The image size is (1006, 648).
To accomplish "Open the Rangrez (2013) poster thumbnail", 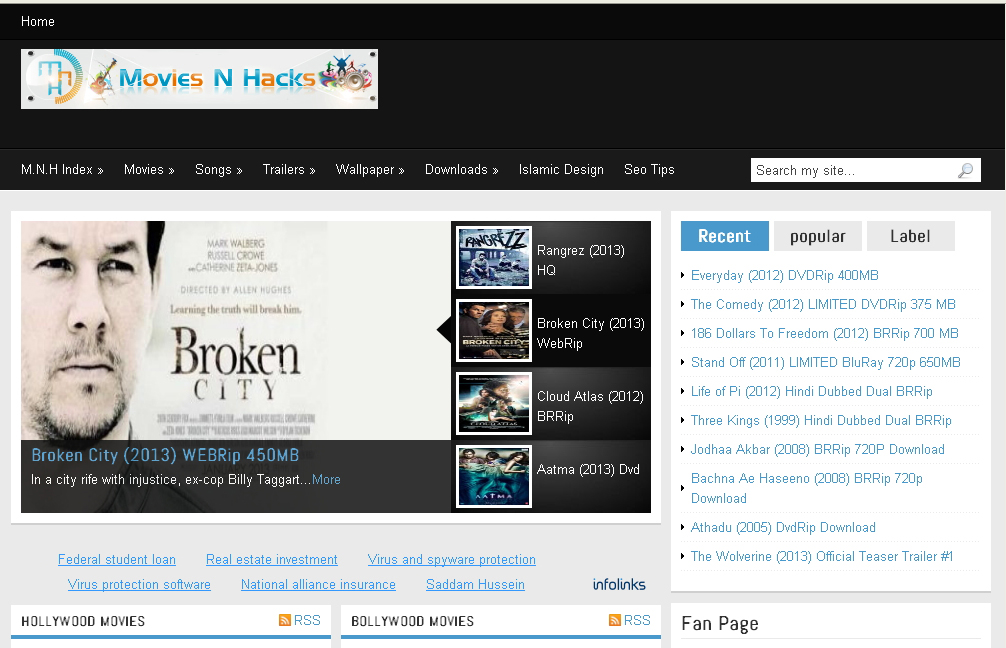I will (494, 257).
